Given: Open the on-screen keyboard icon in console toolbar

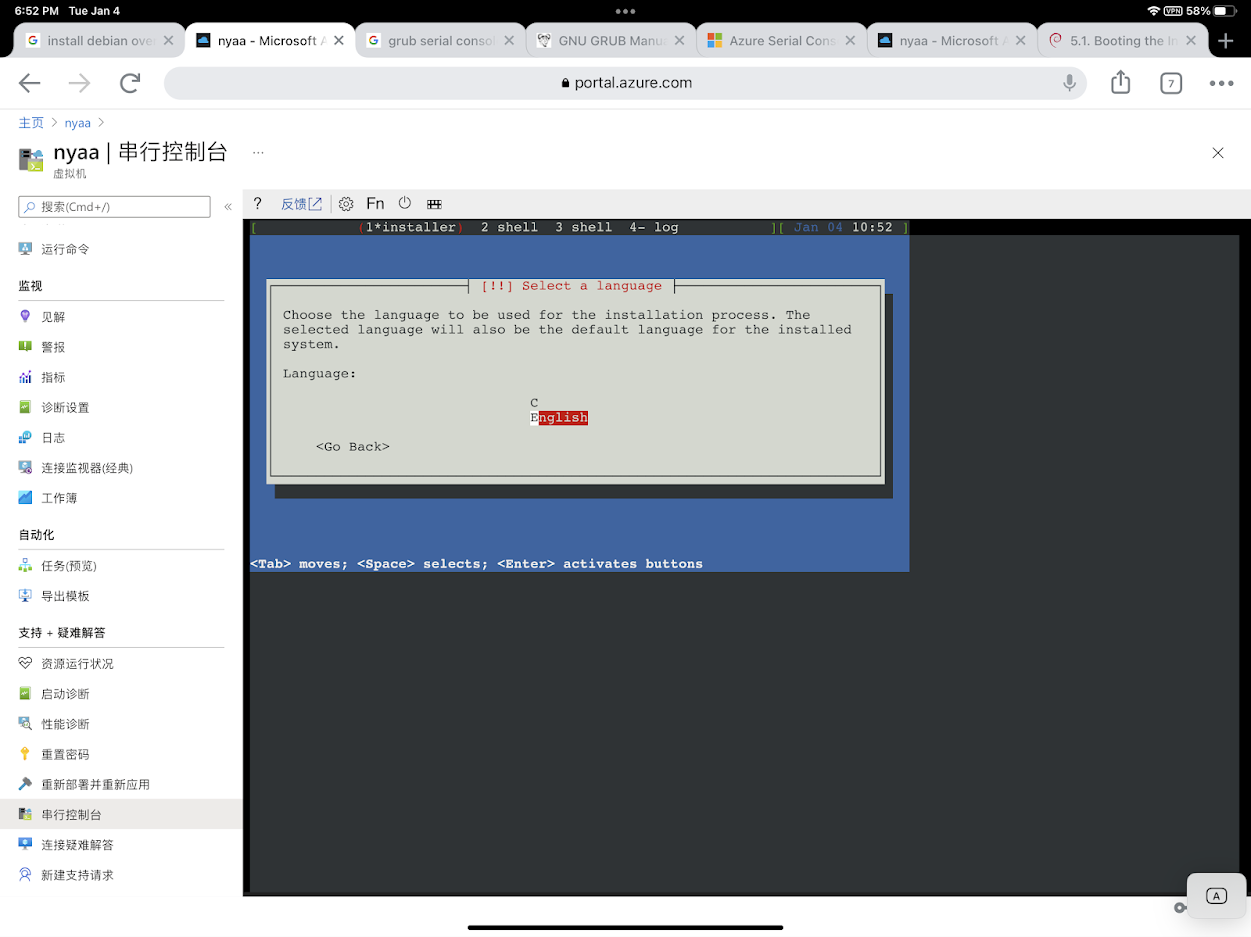Looking at the screenshot, I should tap(433, 203).
